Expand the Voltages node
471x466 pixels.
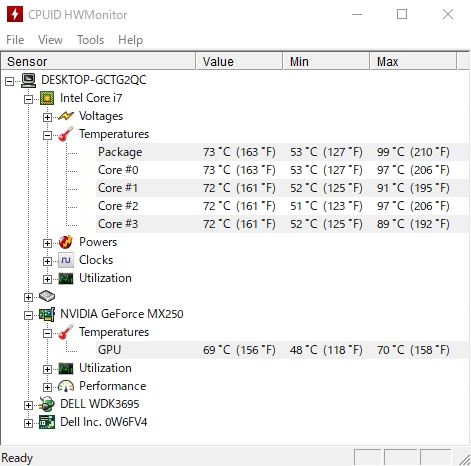click(x=47, y=117)
